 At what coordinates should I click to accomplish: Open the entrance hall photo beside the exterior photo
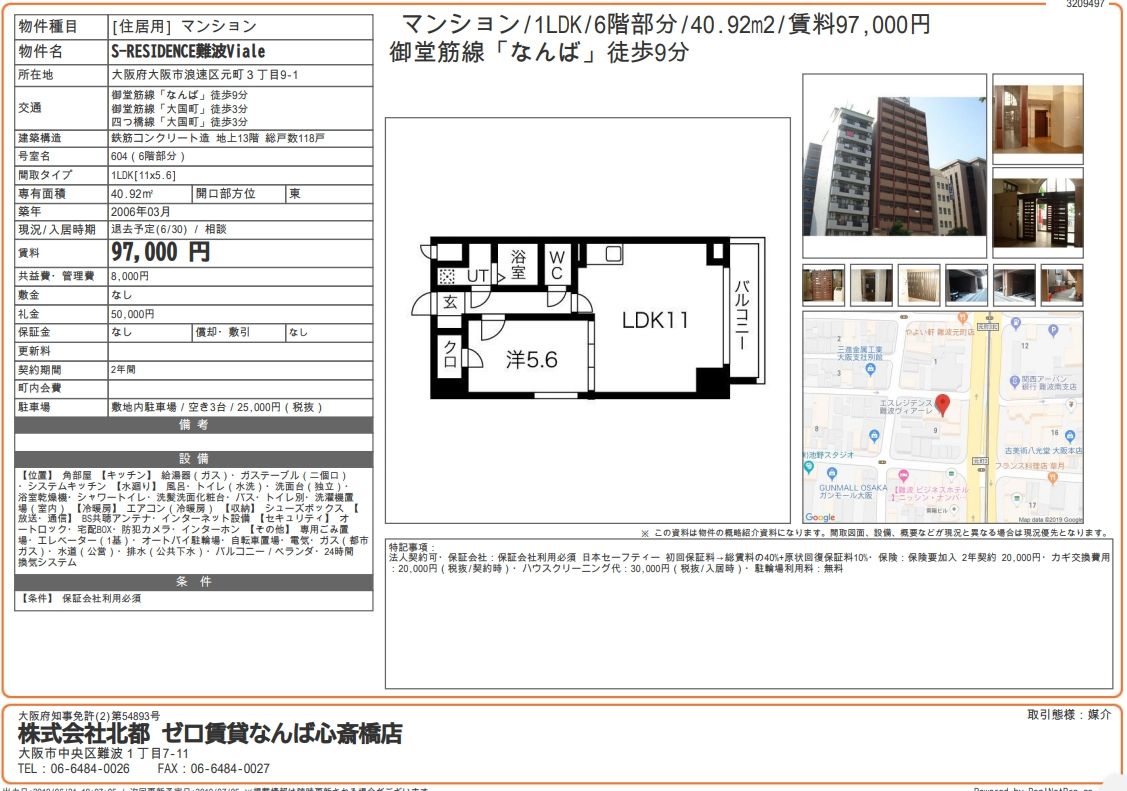pyautogui.click(x=1038, y=119)
